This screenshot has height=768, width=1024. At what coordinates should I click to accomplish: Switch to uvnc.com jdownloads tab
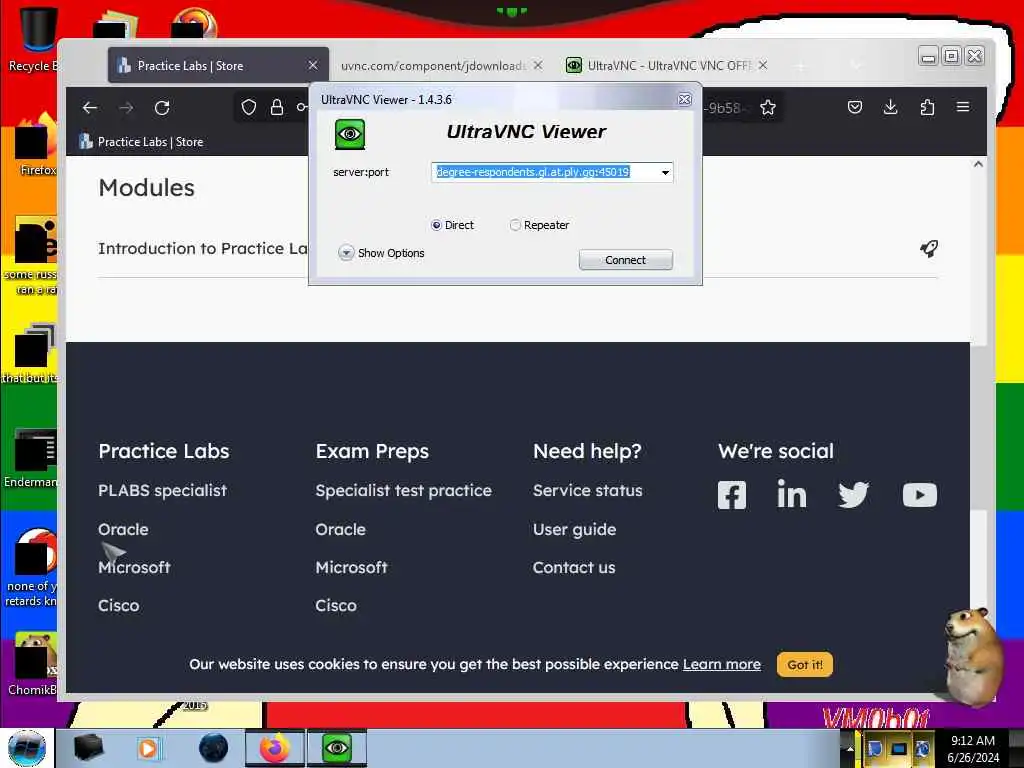tap(432, 65)
